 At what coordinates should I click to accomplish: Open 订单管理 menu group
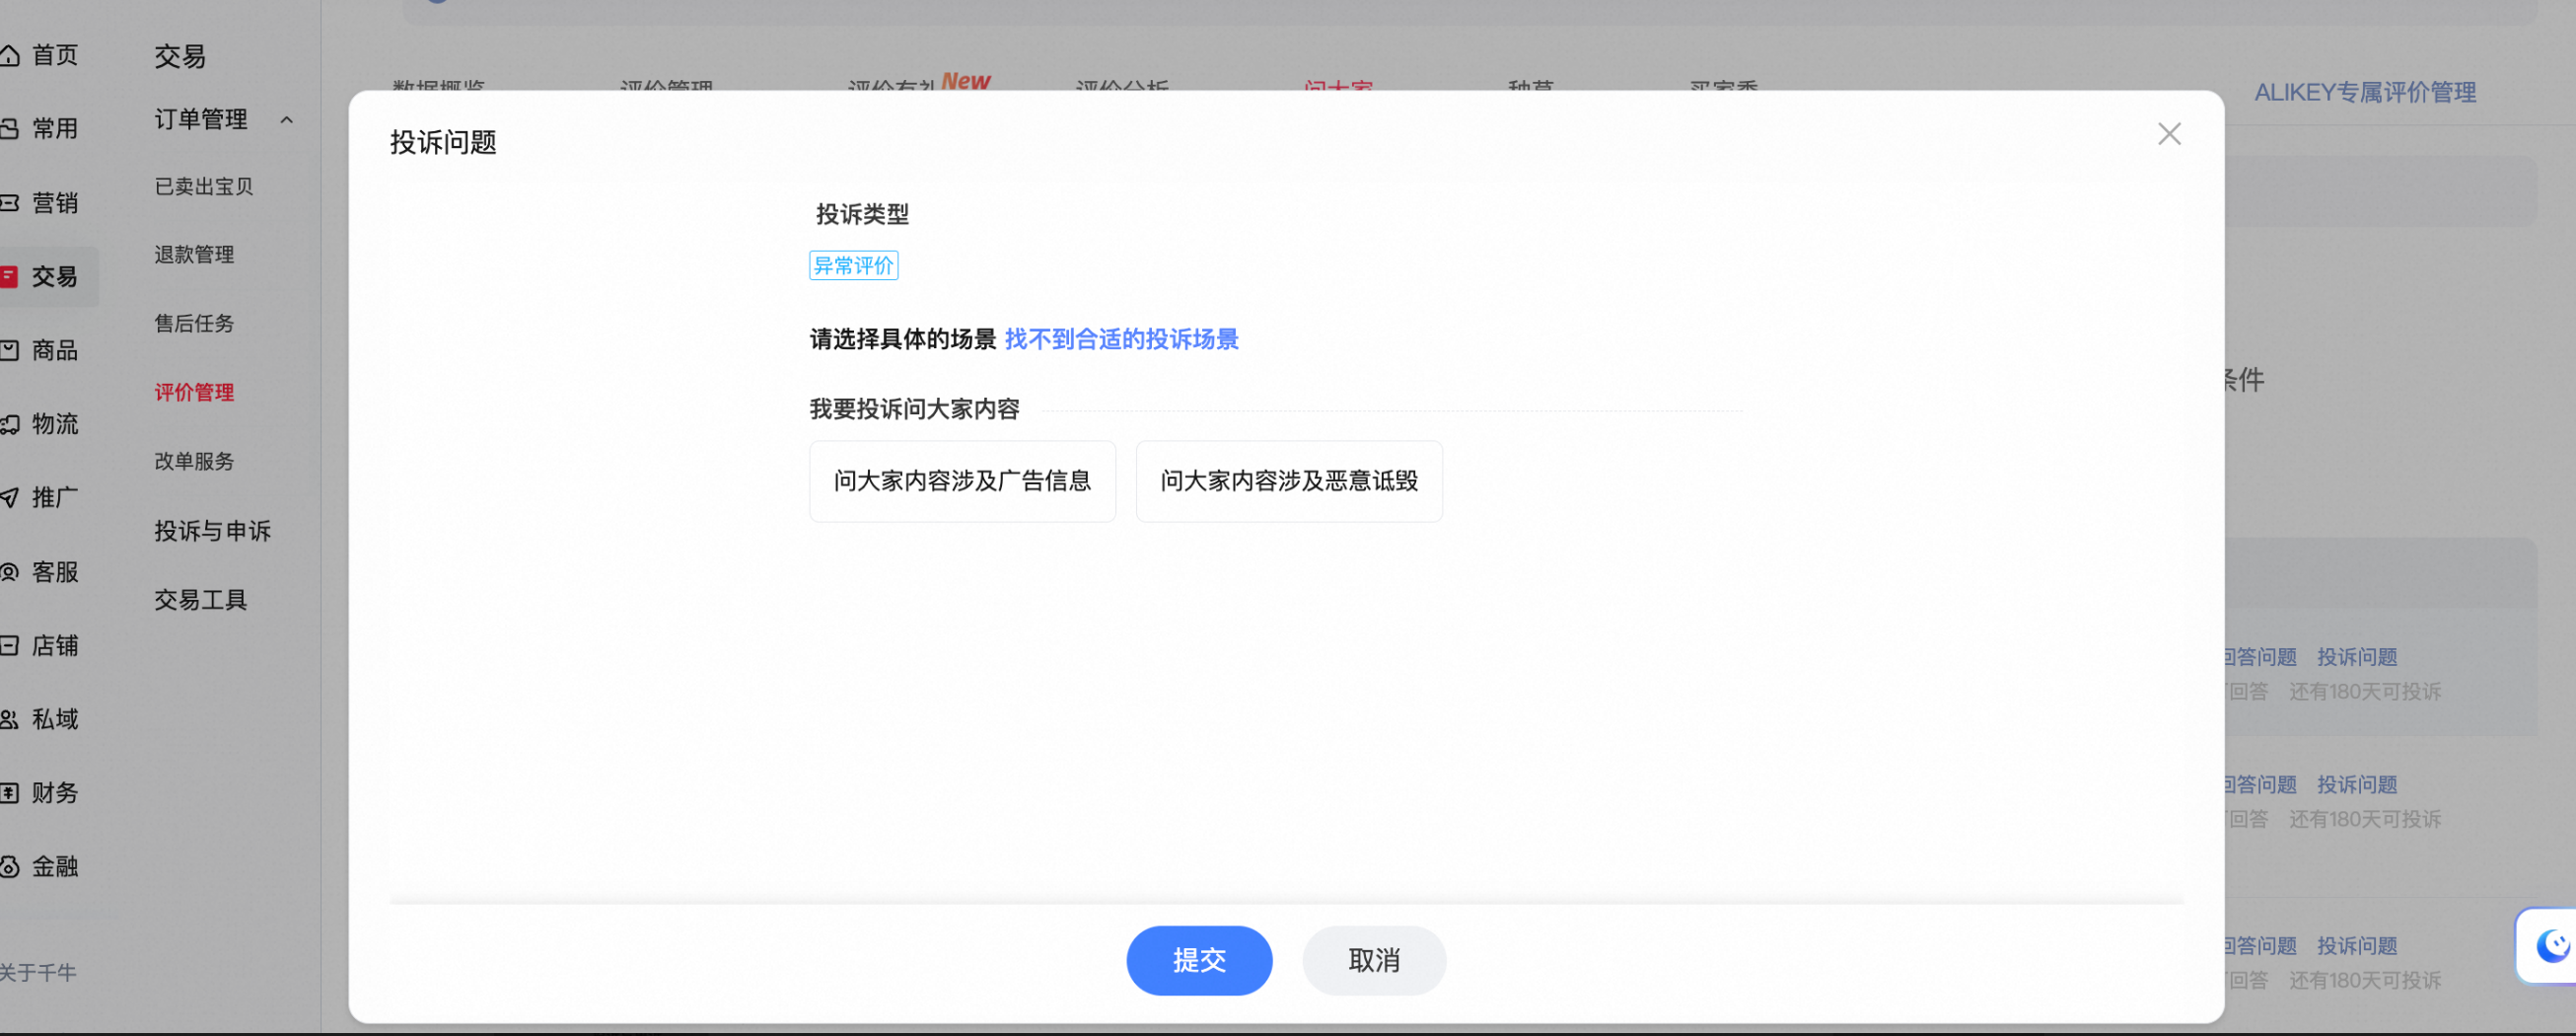click(x=200, y=120)
